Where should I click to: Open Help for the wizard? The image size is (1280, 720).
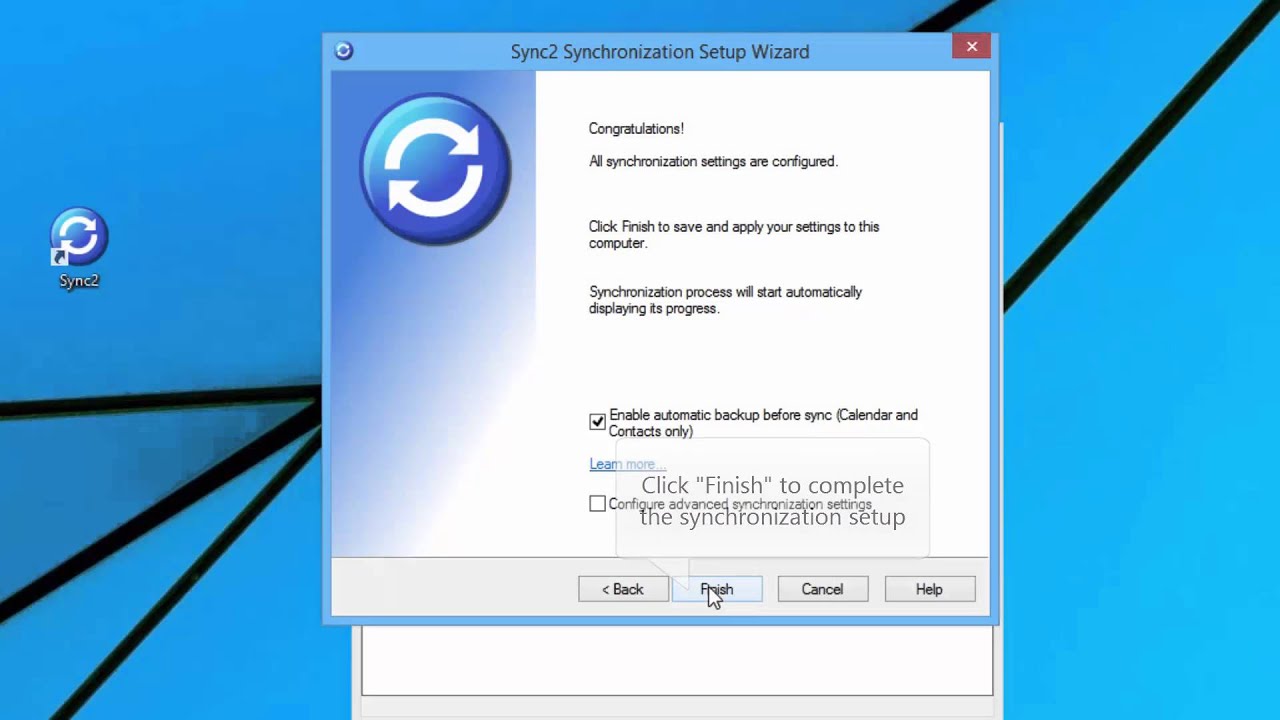point(929,589)
